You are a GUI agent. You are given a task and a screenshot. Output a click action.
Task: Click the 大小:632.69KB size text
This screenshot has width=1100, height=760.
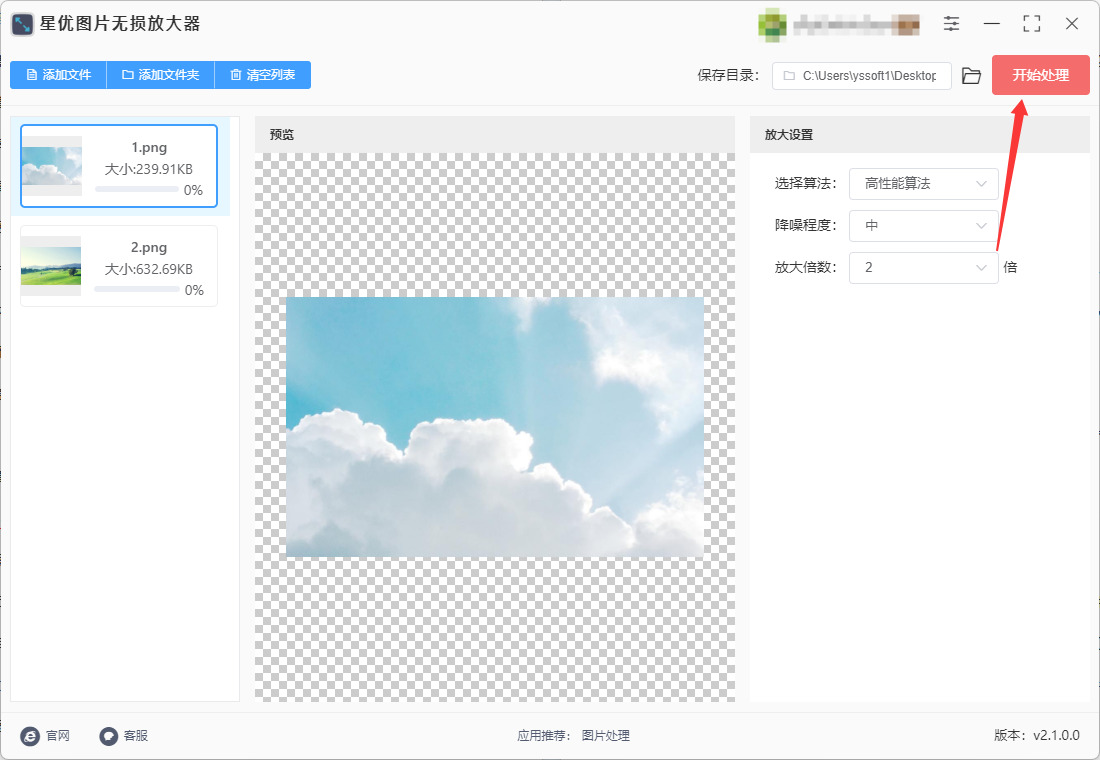[x=149, y=269]
